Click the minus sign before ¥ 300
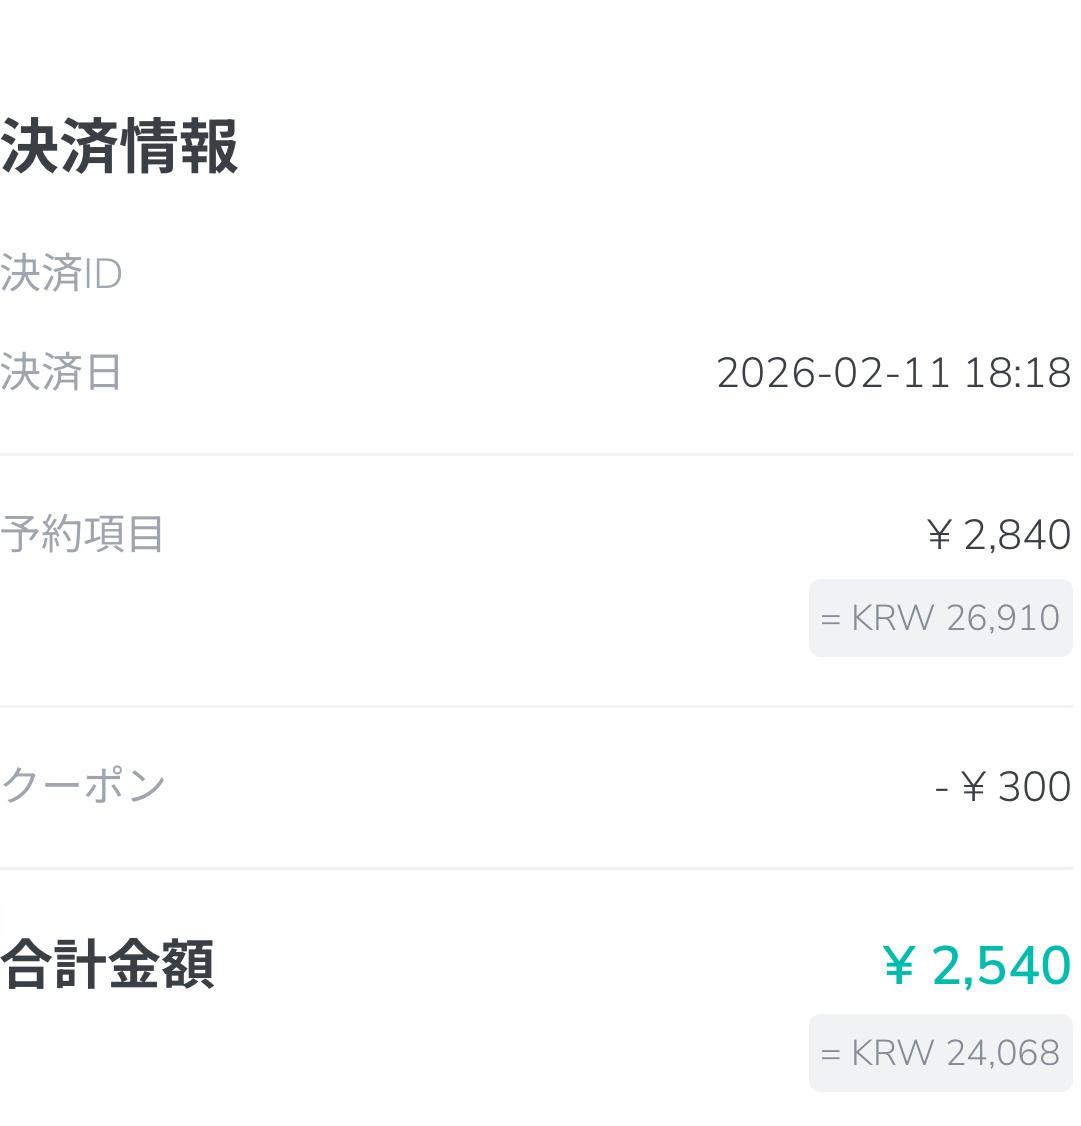The width and height of the screenshot is (1081, 1126). coord(941,788)
